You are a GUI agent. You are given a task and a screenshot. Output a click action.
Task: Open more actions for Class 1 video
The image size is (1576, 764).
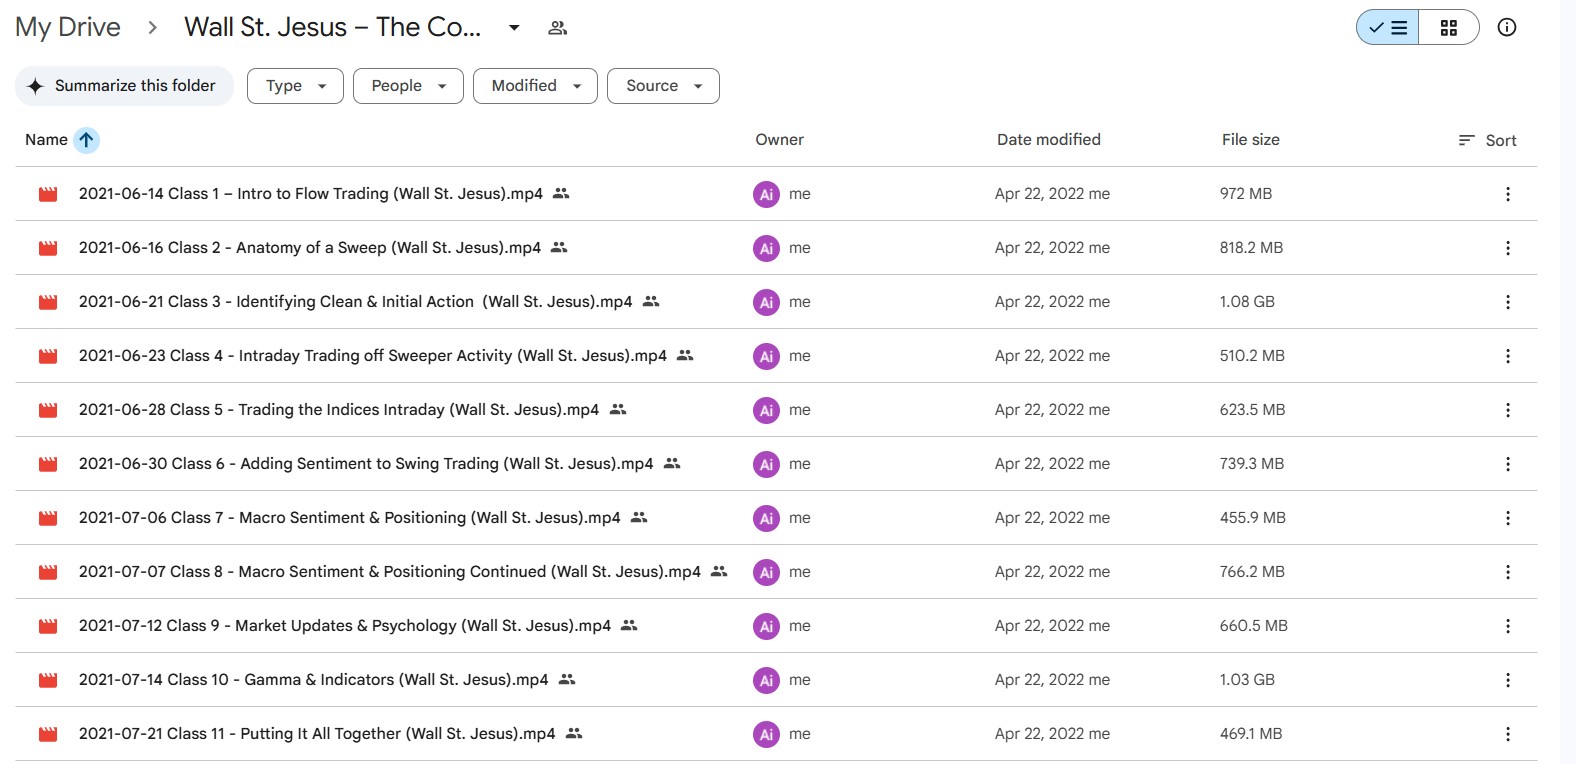coord(1507,194)
